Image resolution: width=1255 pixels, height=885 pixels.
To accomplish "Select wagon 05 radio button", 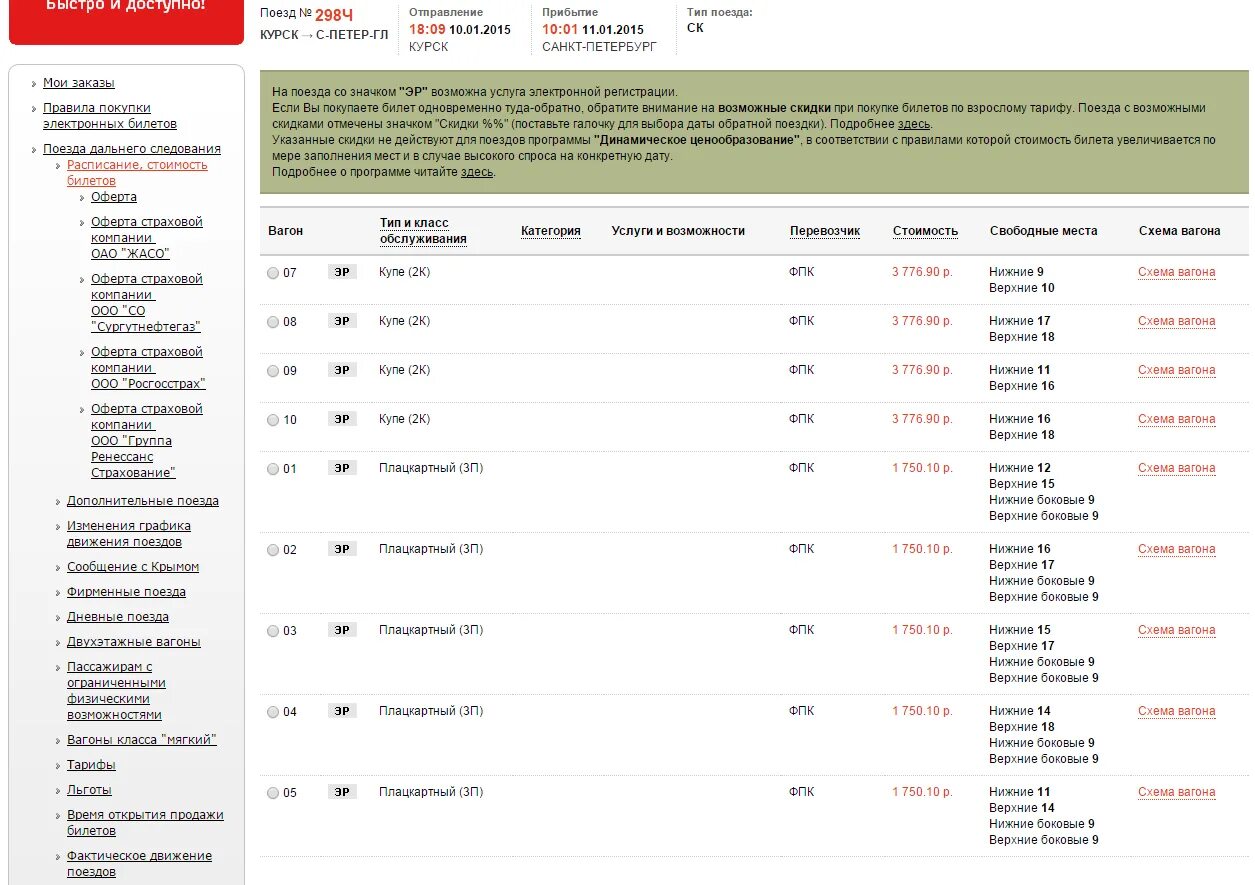I will pyautogui.click(x=273, y=793).
